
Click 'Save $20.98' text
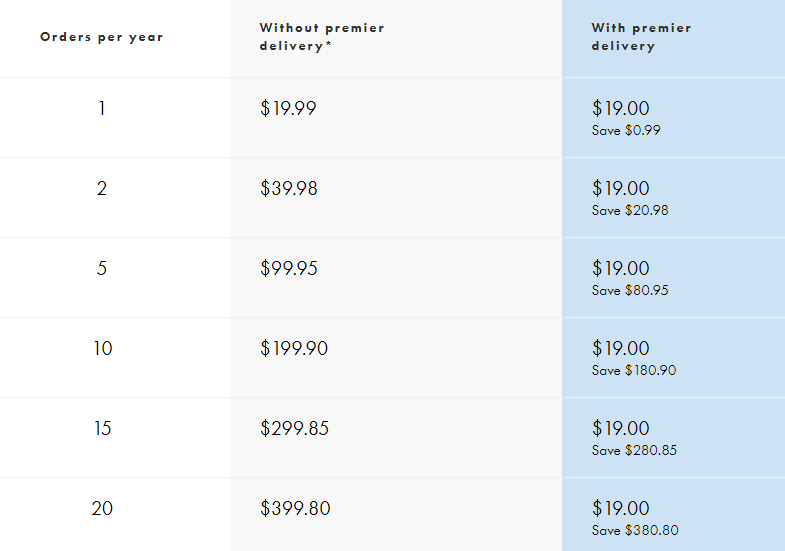630,210
